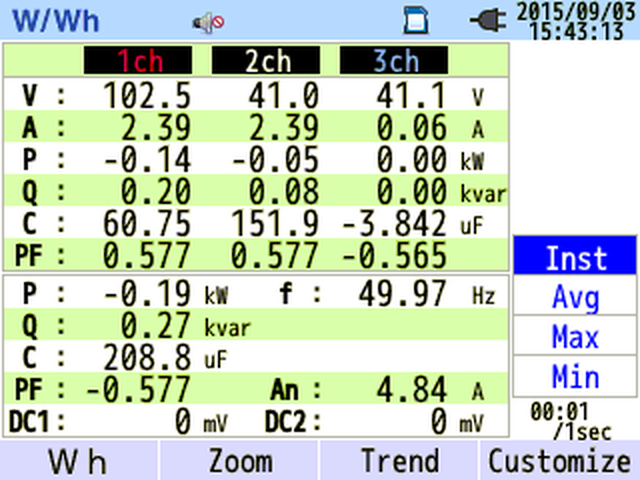Click the kvar unit in channel table
The image size is (640, 480).
click(483, 193)
